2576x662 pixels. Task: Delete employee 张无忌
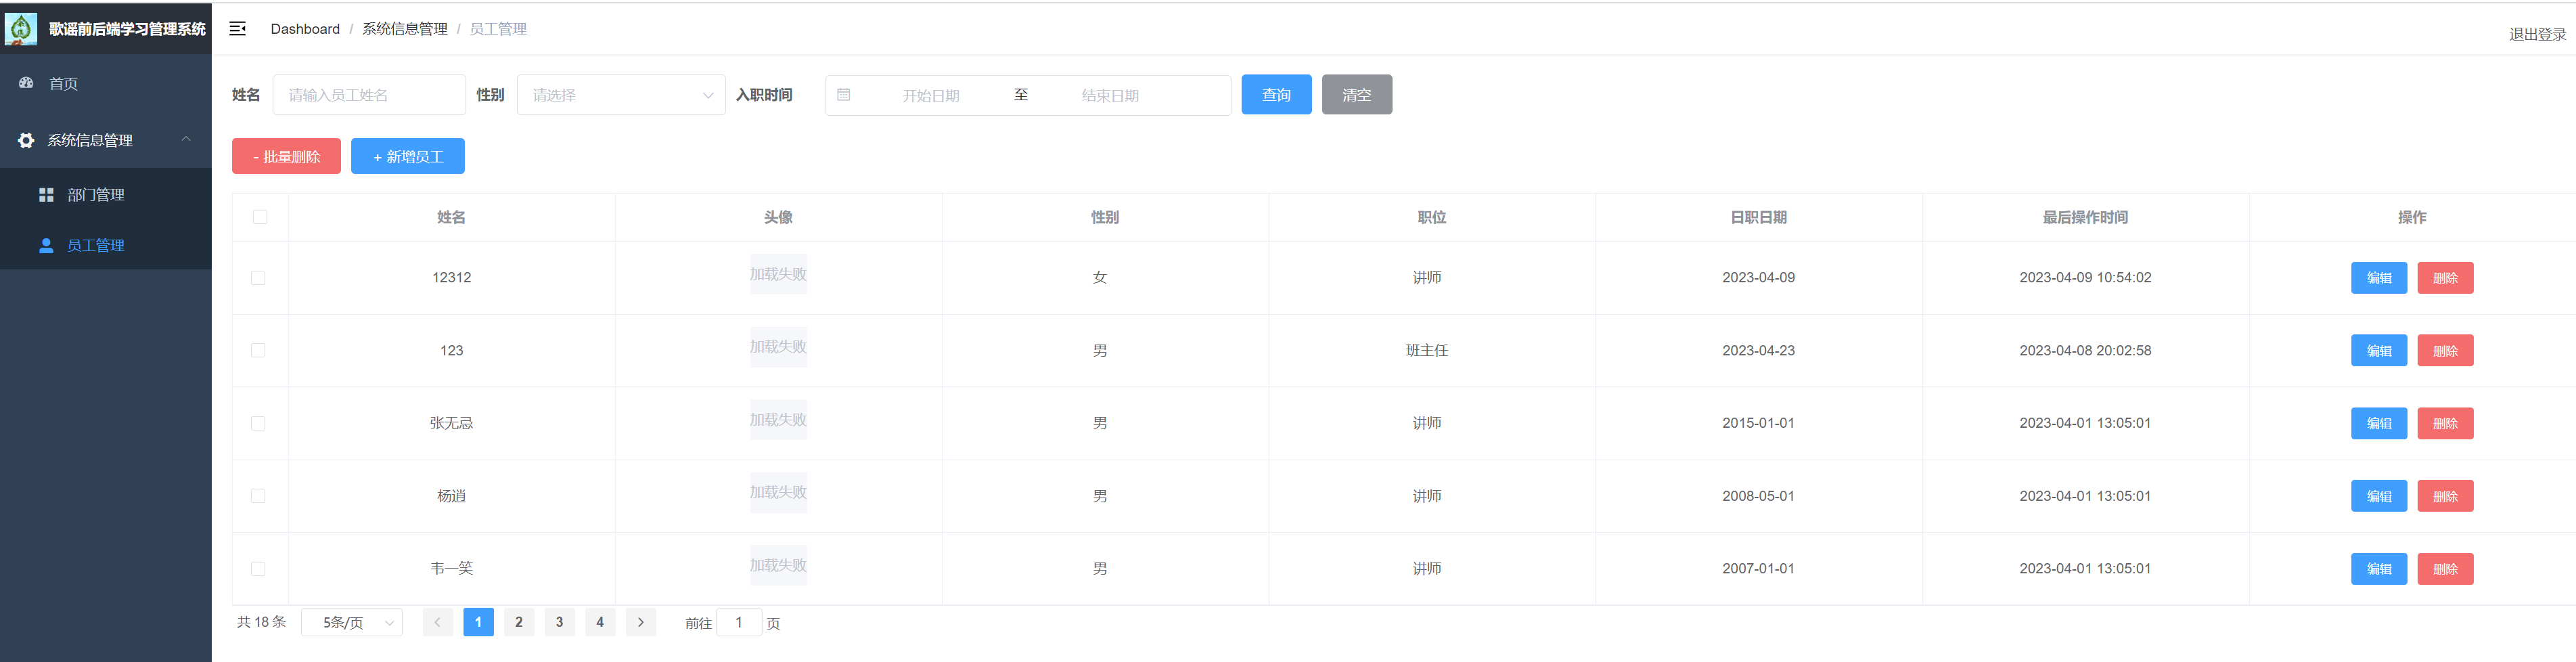2445,424
